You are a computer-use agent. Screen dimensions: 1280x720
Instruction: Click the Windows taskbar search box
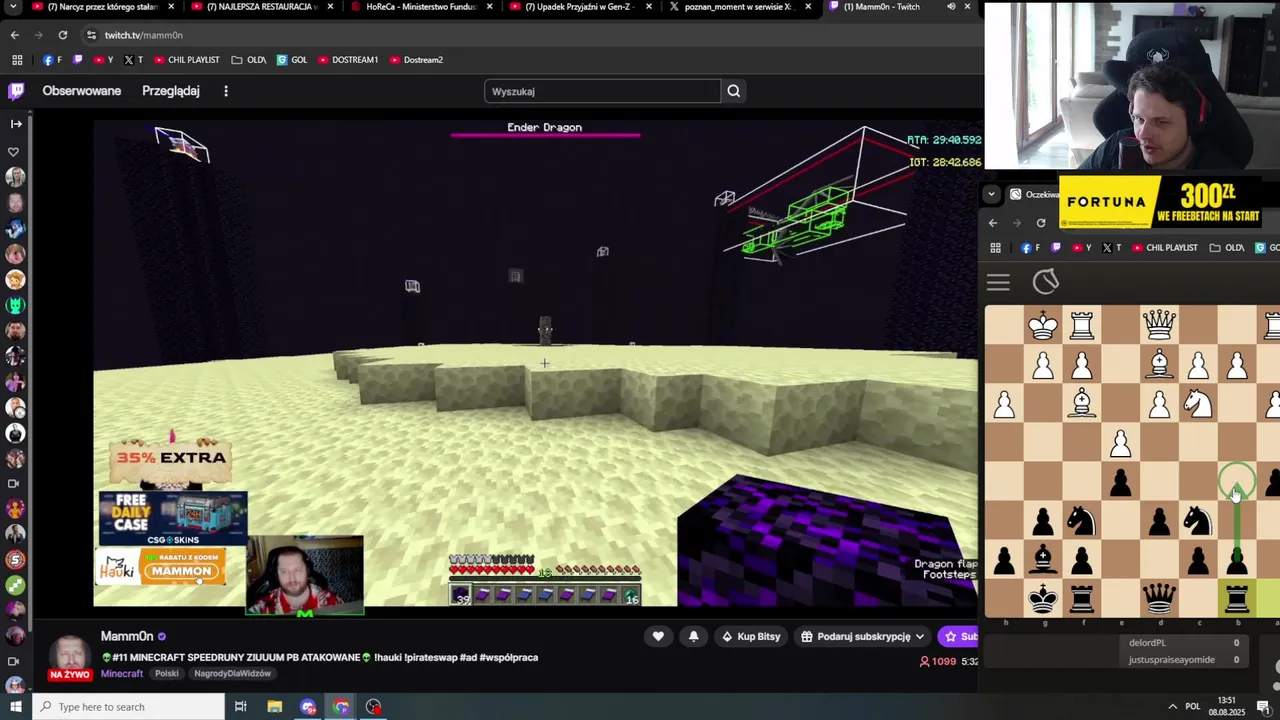(129, 707)
